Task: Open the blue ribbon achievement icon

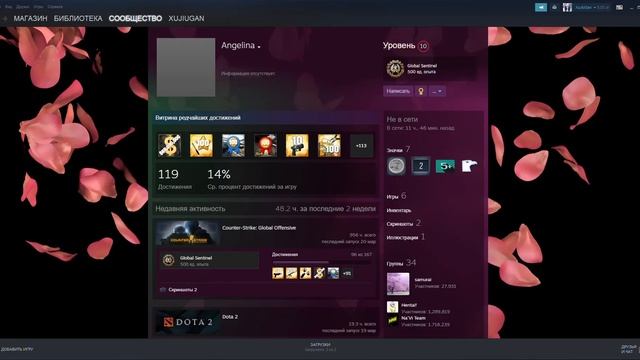Action: click(x=233, y=146)
